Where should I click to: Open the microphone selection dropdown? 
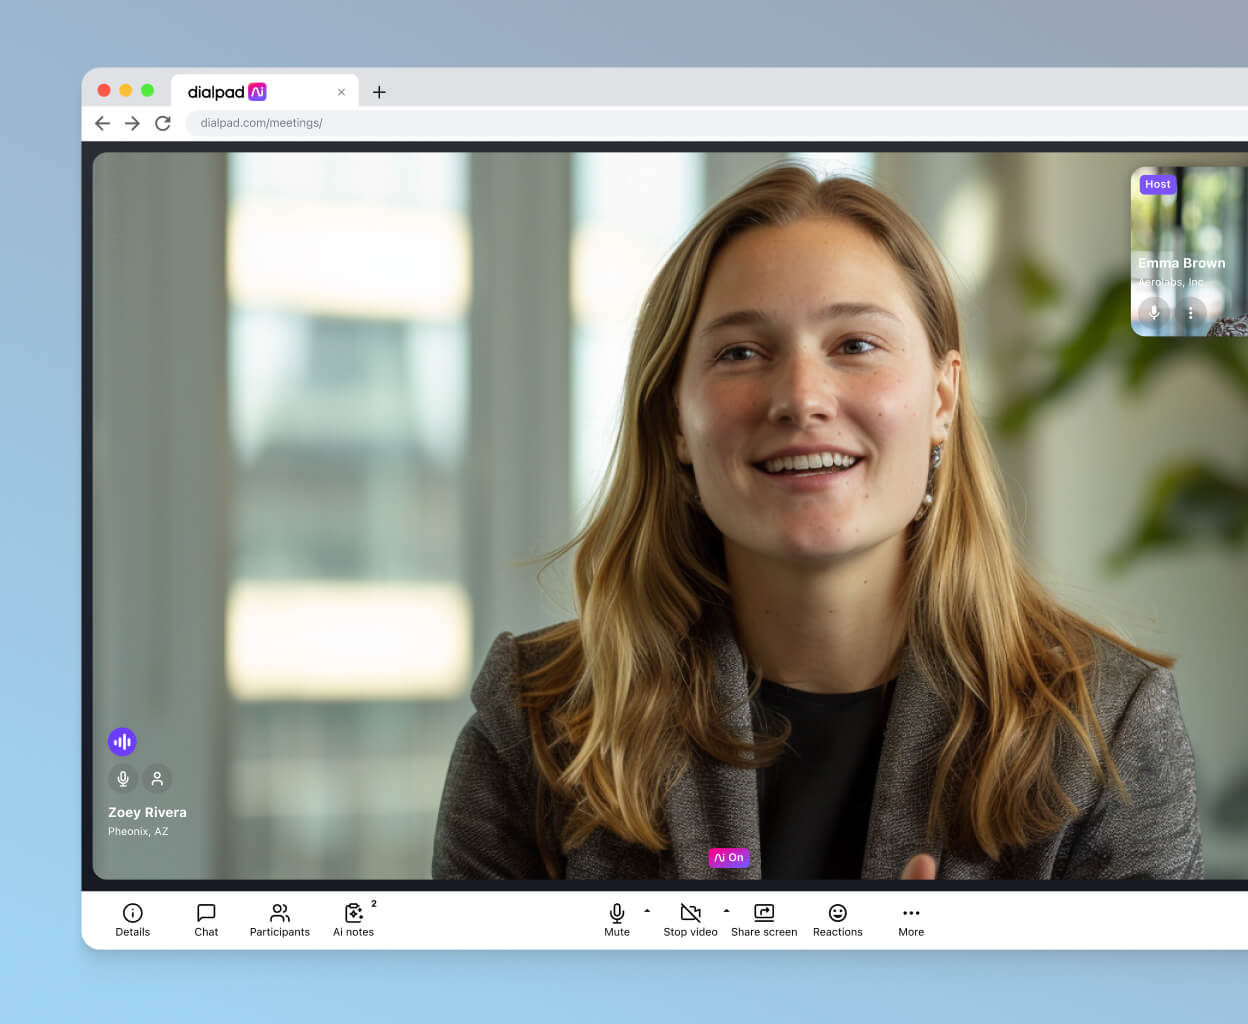coord(647,912)
